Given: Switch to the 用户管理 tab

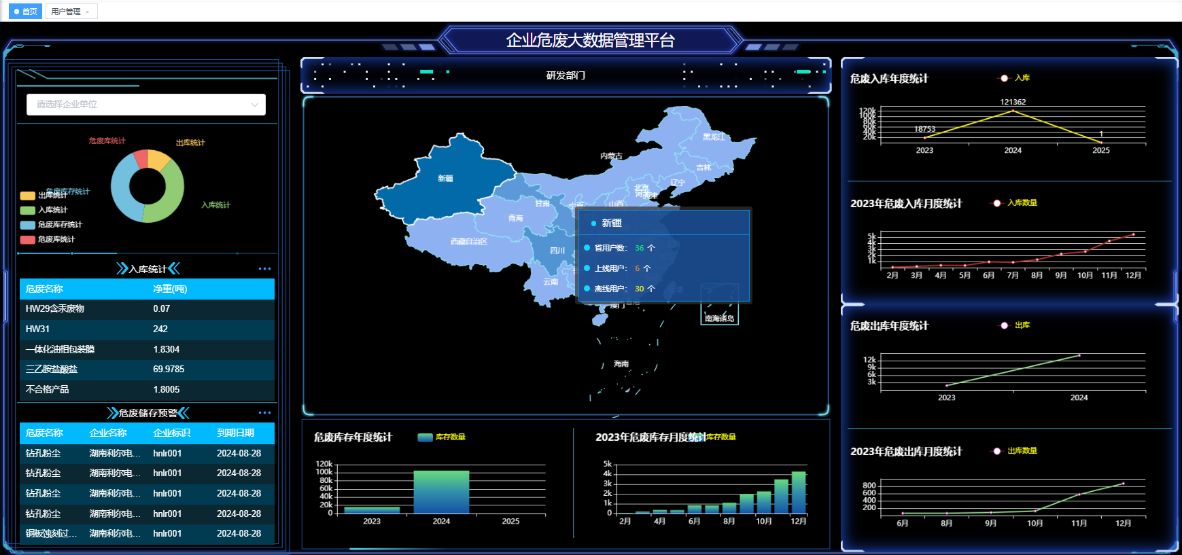Looking at the screenshot, I should coord(66,12).
